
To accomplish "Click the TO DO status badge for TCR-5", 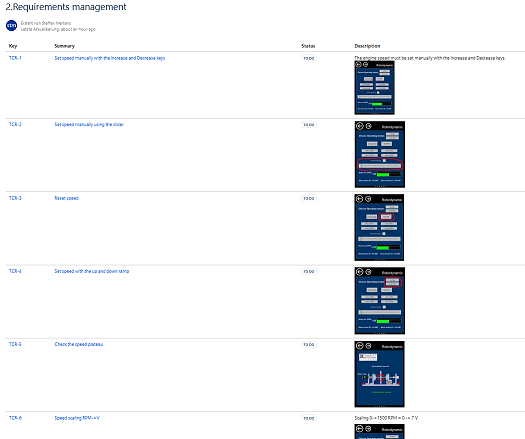I will [309, 344].
